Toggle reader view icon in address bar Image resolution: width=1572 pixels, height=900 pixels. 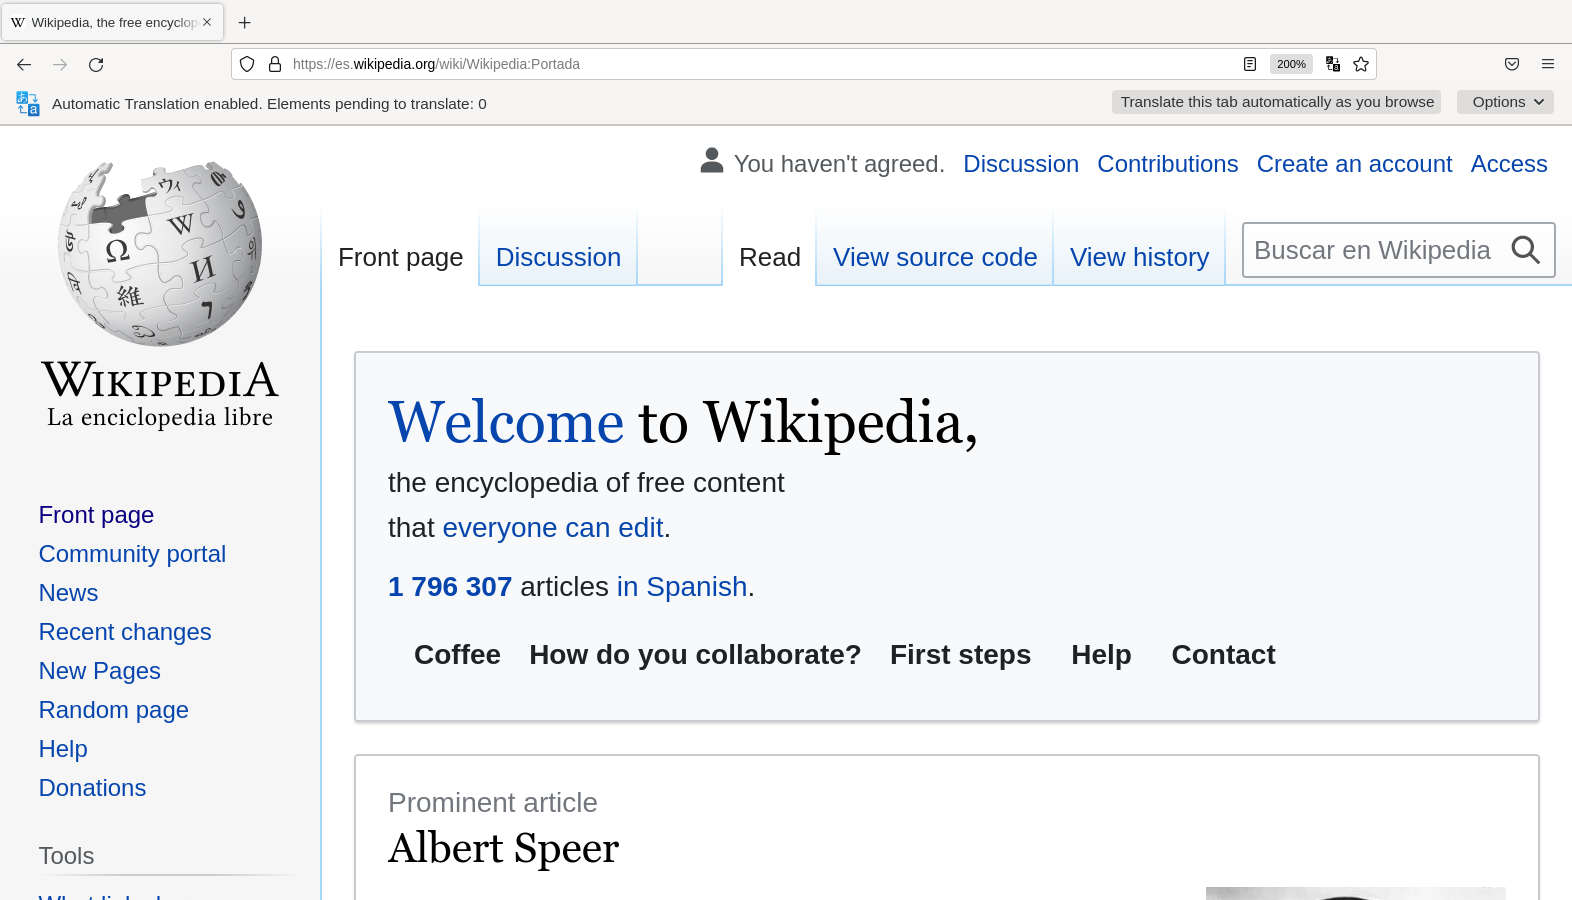tap(1249, 64)
